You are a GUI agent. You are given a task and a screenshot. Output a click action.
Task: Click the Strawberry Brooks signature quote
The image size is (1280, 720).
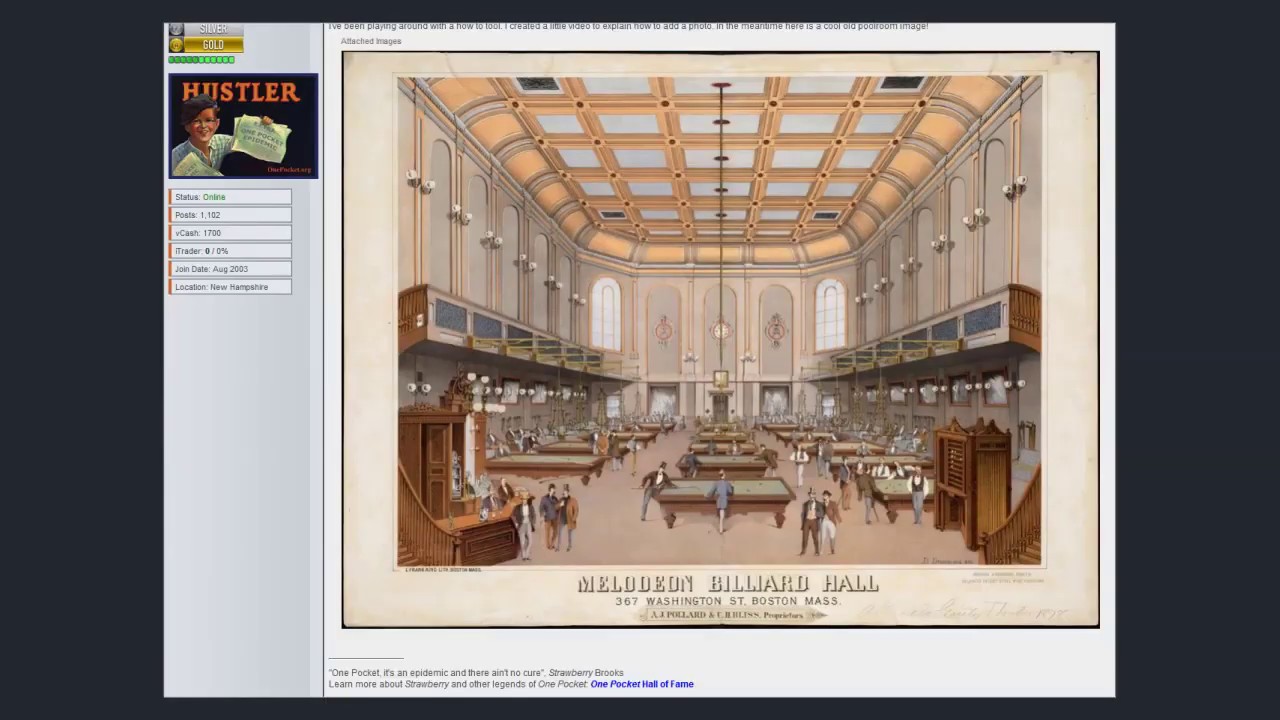tap(476, 673)
